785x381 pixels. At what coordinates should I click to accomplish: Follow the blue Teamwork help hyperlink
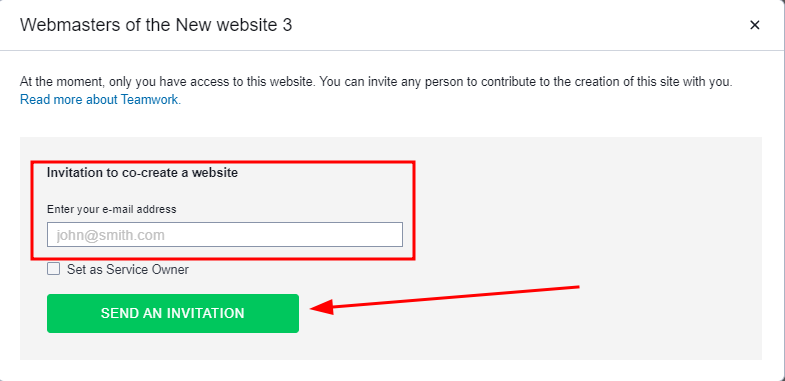click(100, 100)
